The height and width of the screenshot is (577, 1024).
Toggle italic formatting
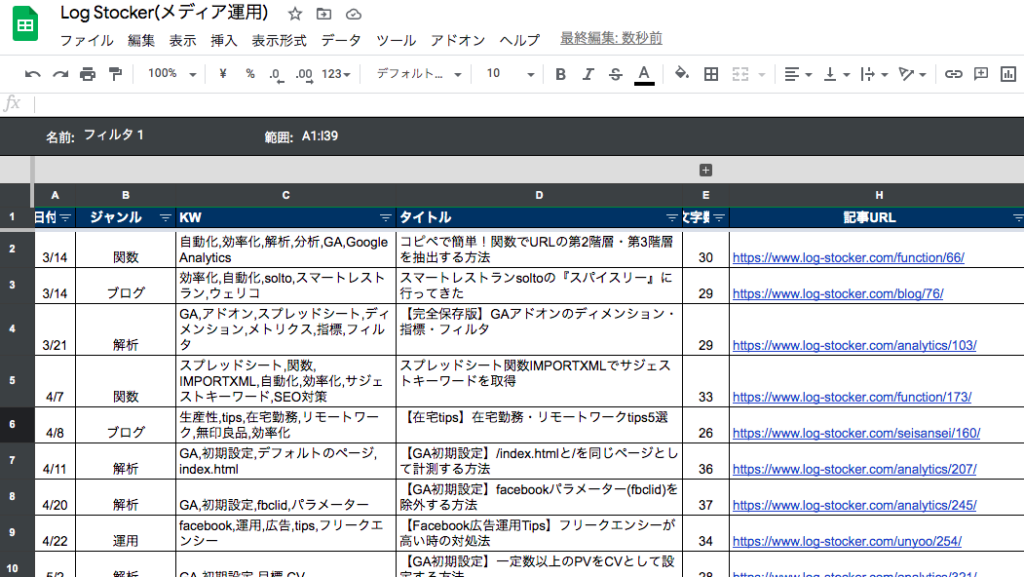tap(587, 73)
